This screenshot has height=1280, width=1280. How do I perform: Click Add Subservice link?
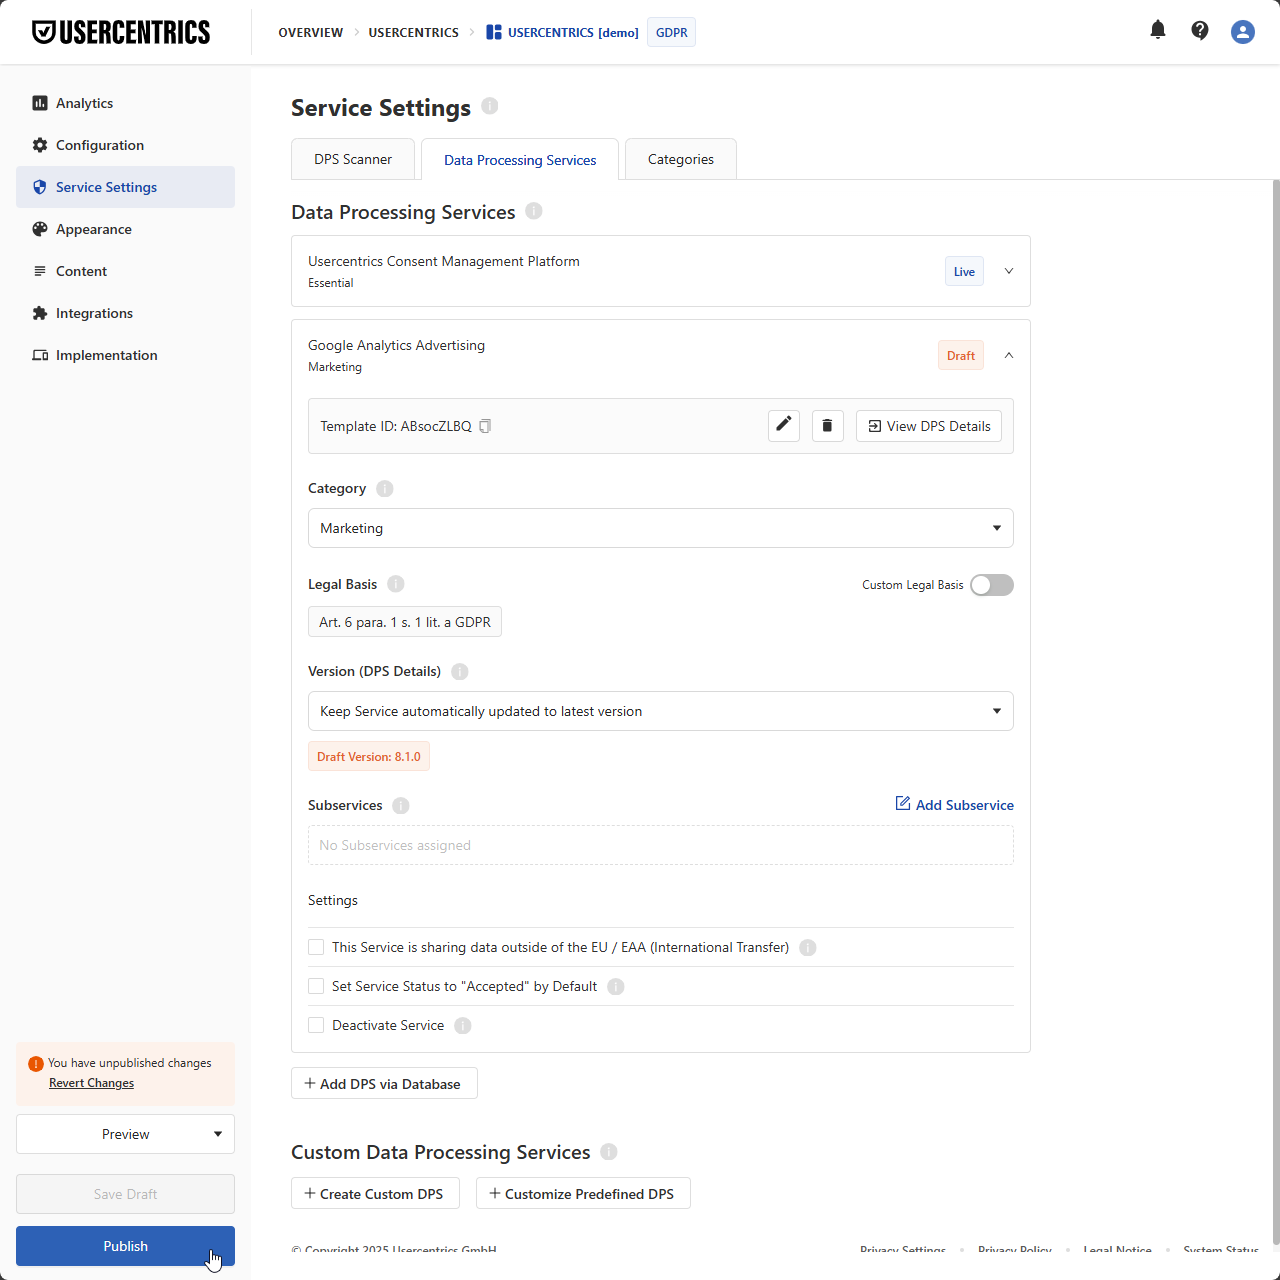(x=954, y=805)
